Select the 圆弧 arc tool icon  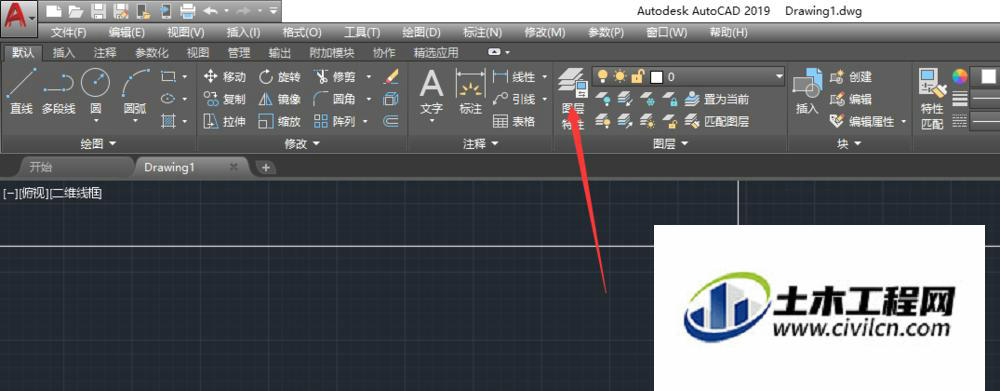[x=135, y=83]
